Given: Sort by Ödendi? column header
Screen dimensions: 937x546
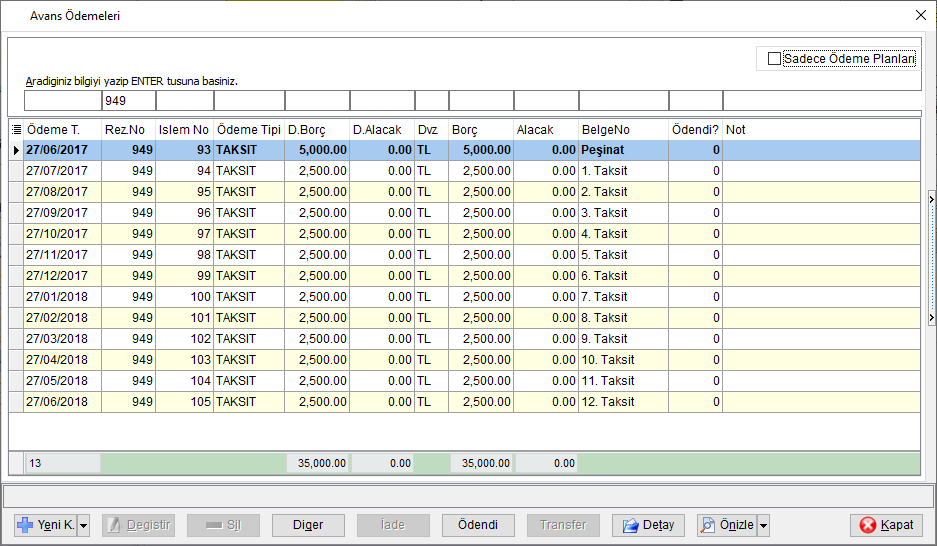Looking at the screenshot, I should point(696,130).
